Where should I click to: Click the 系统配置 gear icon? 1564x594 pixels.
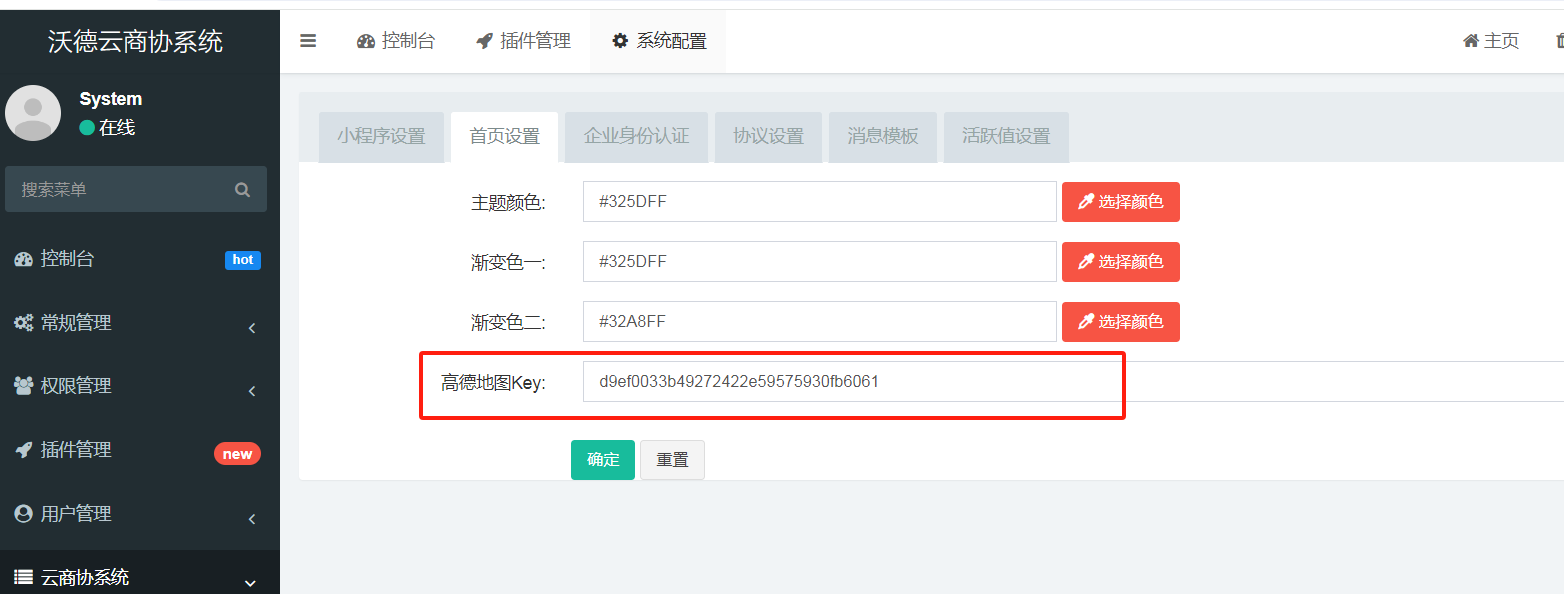pos(620,41)
